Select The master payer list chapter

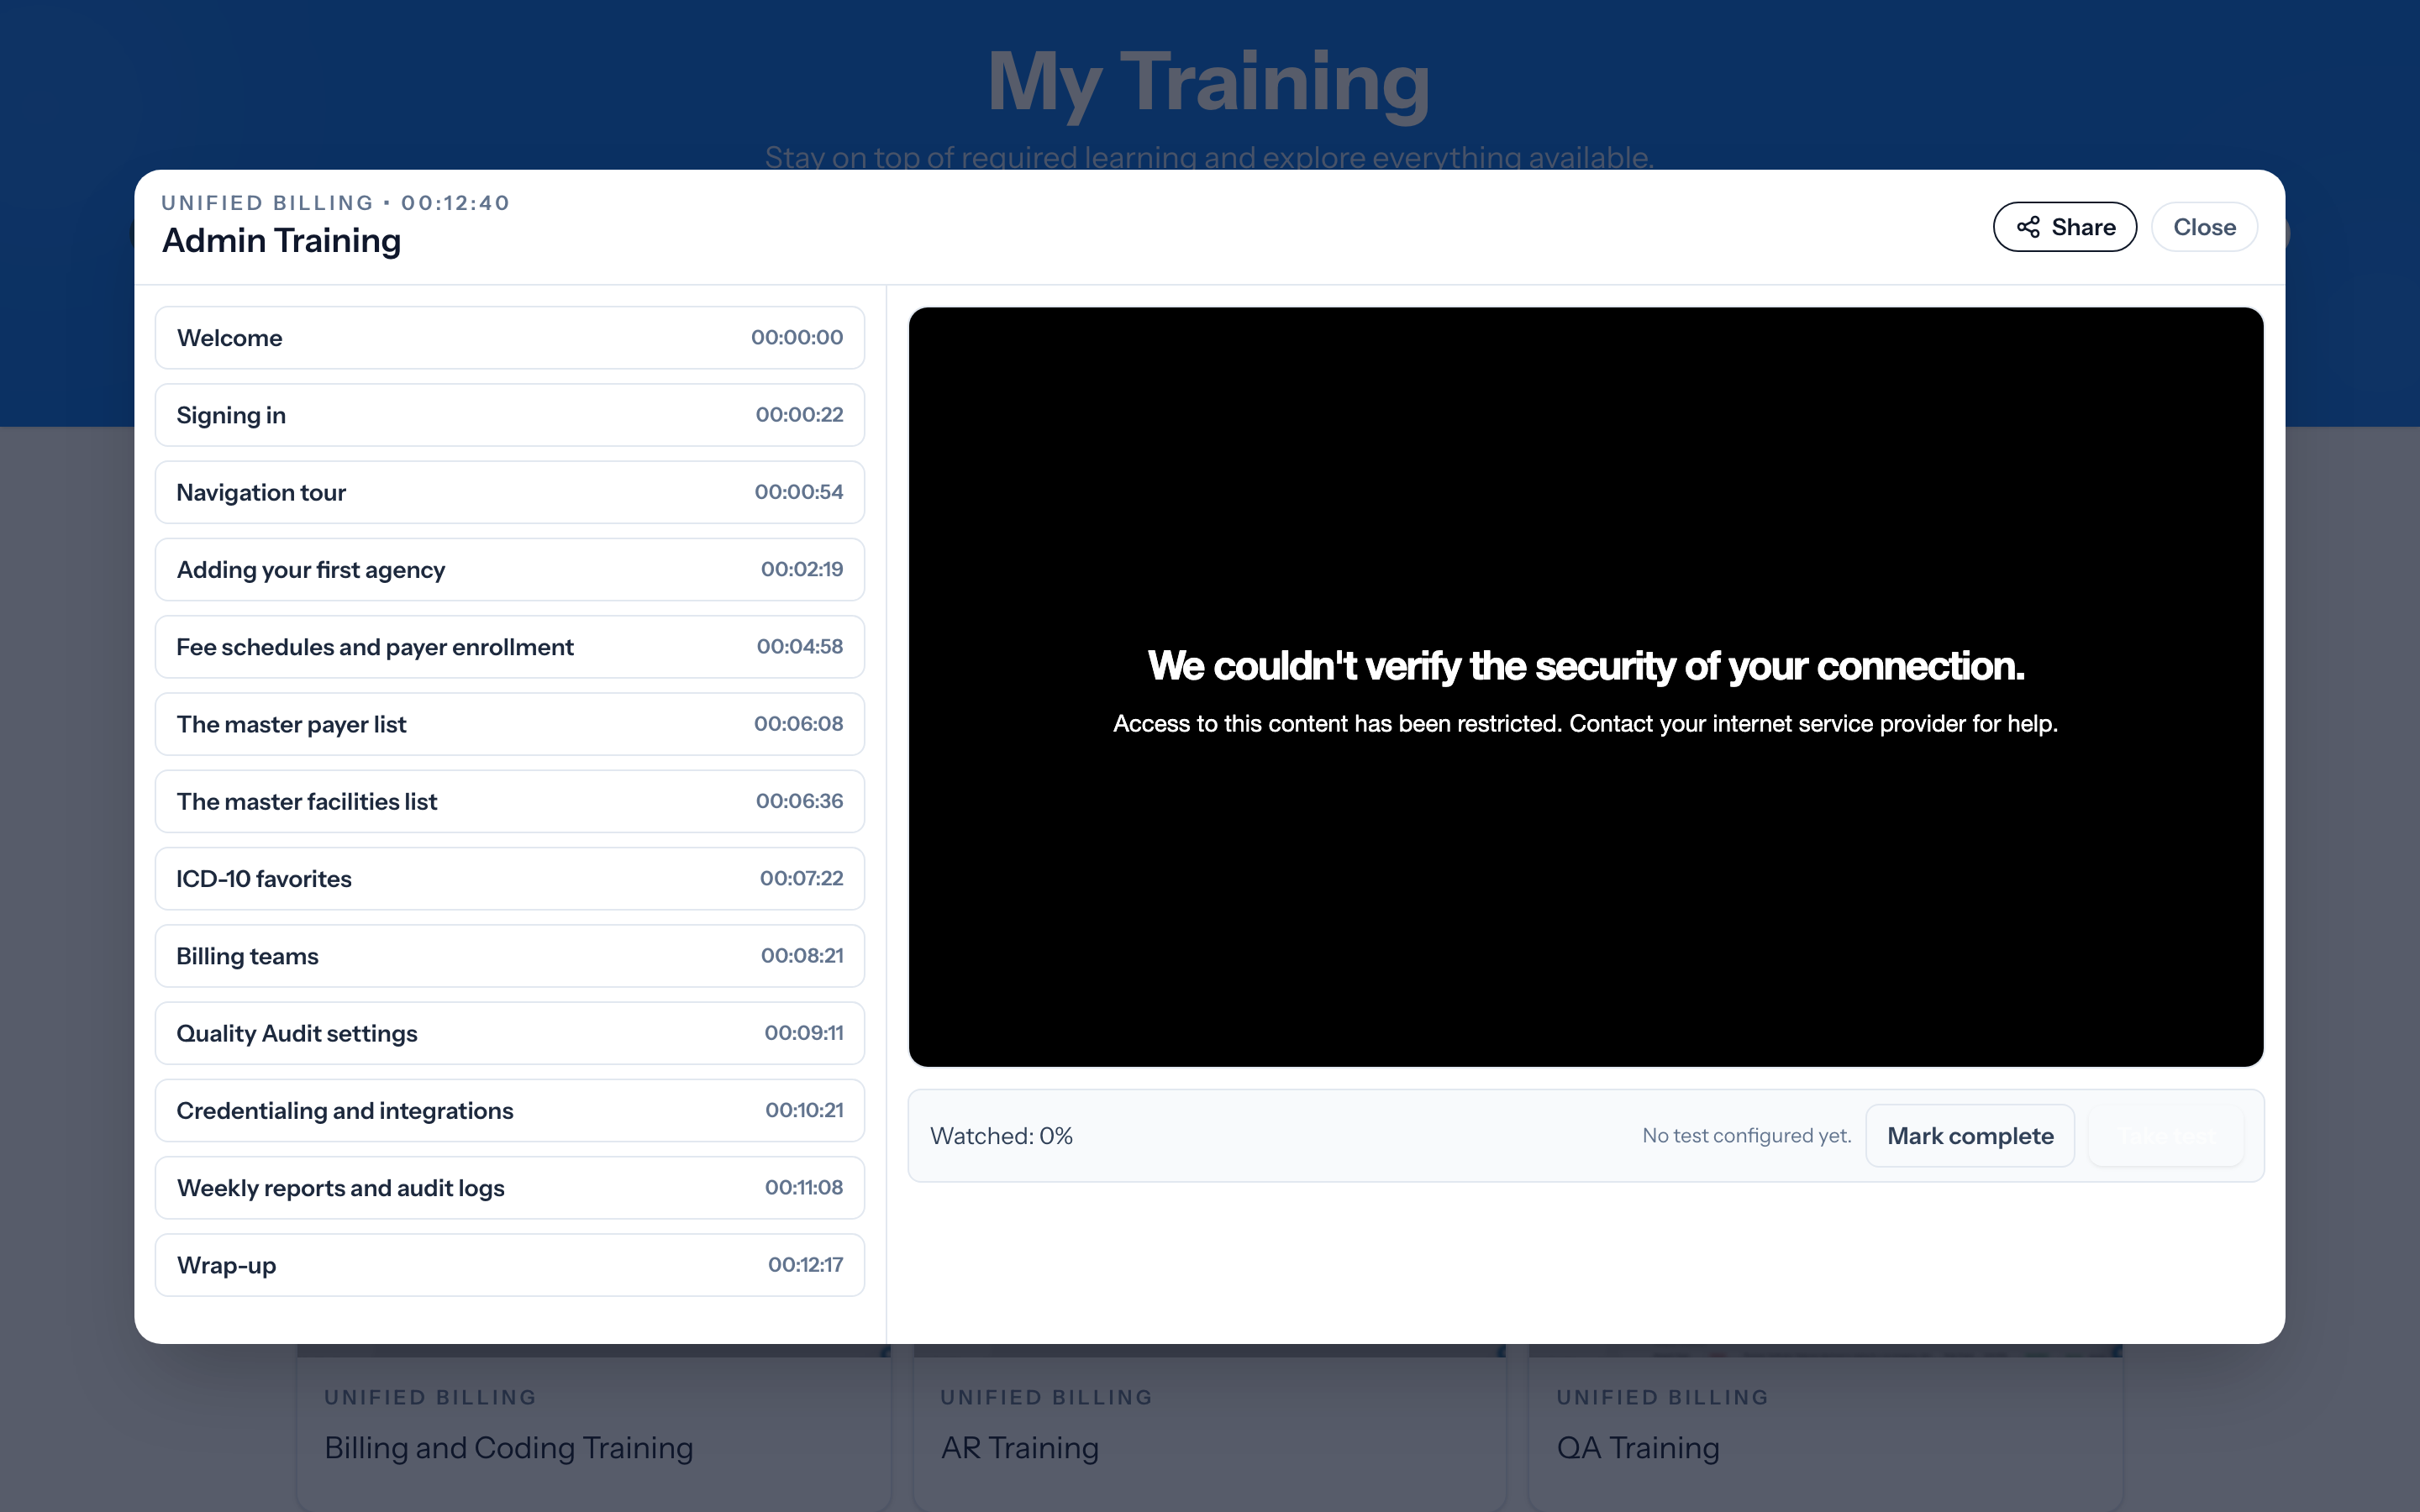coord(510,724)
